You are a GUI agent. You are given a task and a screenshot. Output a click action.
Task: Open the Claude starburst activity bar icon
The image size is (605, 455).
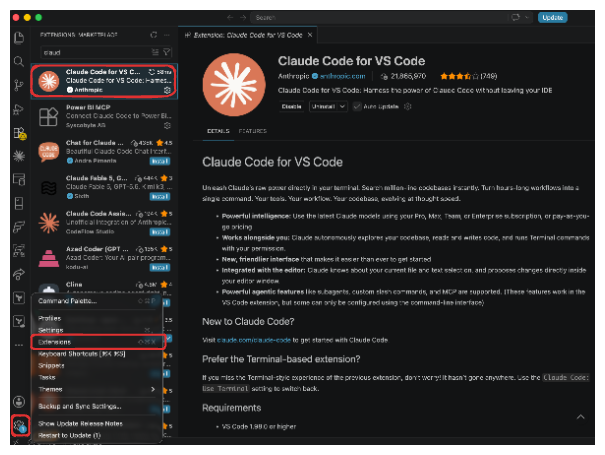(19, 156)
